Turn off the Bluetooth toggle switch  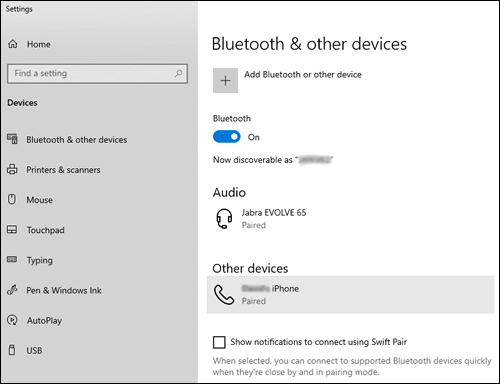point(226,137)
